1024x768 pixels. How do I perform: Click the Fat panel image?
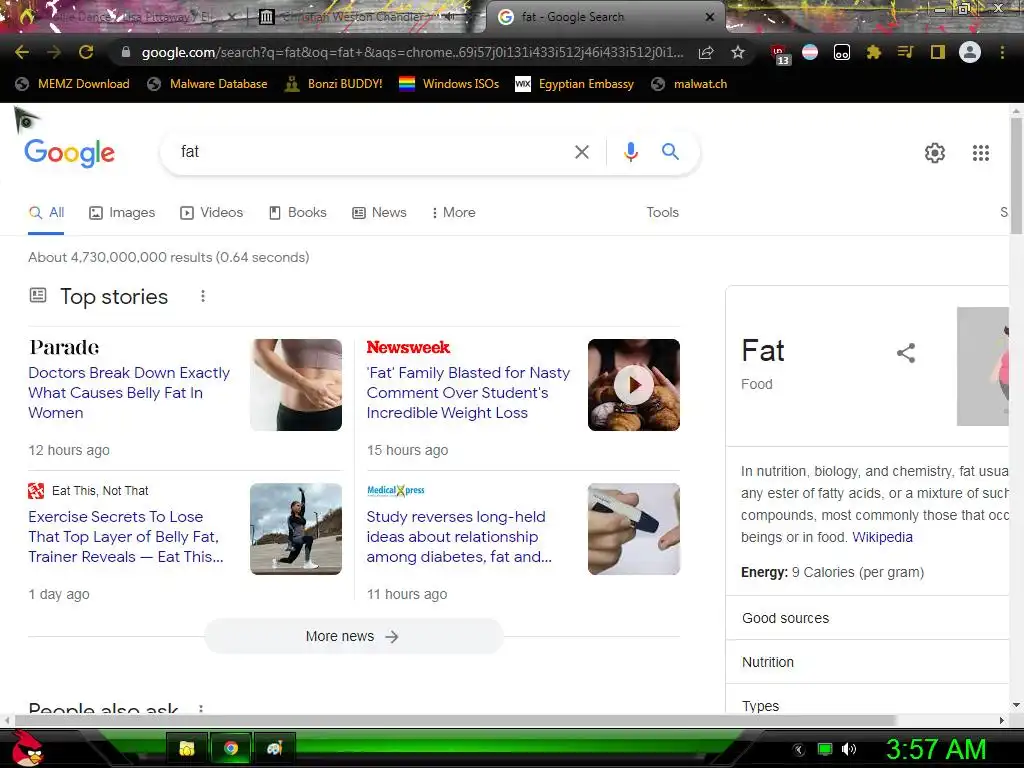[983, 366]
